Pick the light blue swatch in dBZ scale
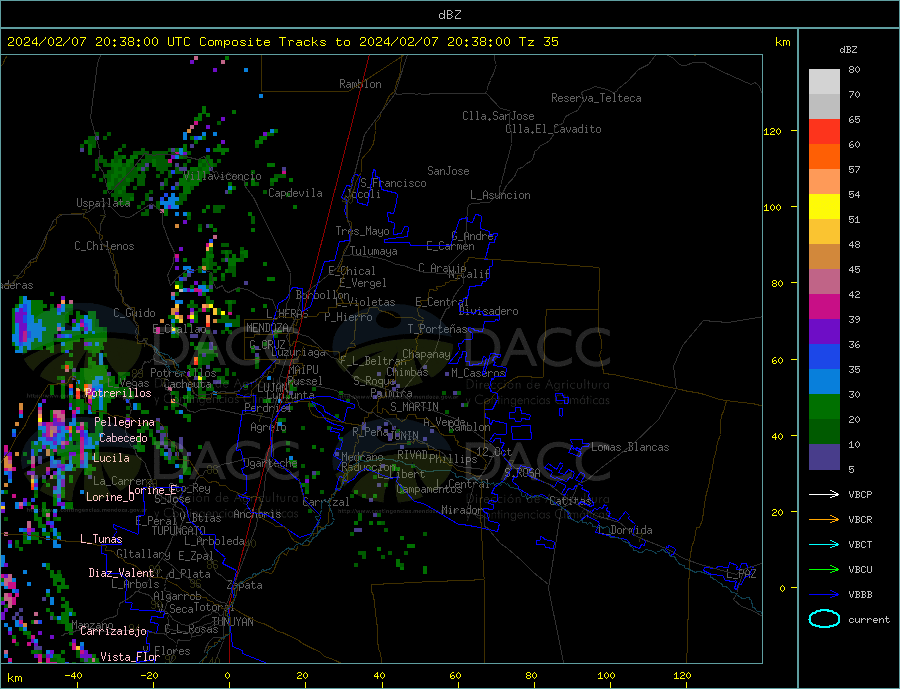 click(824, 382)
